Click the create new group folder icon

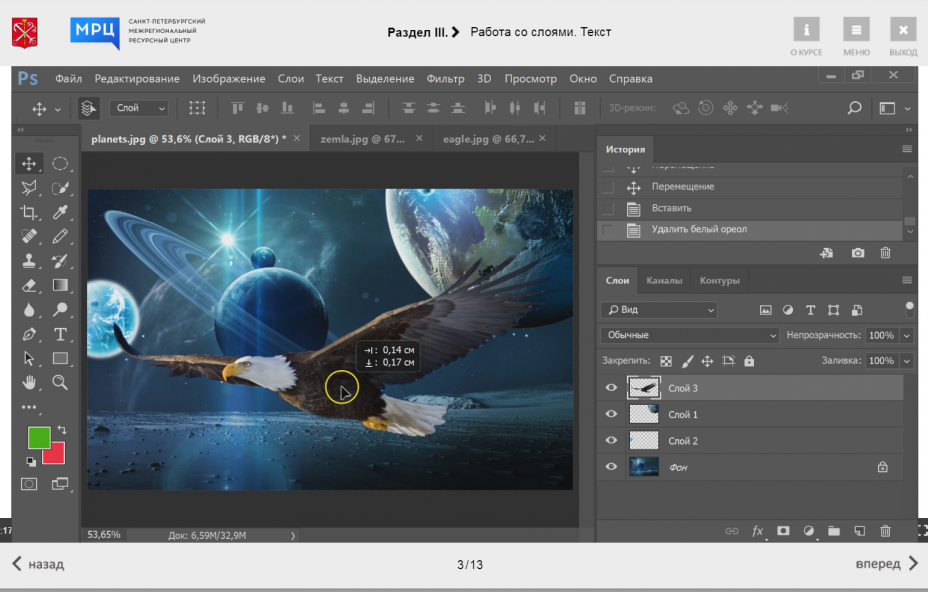click(834, 531)
